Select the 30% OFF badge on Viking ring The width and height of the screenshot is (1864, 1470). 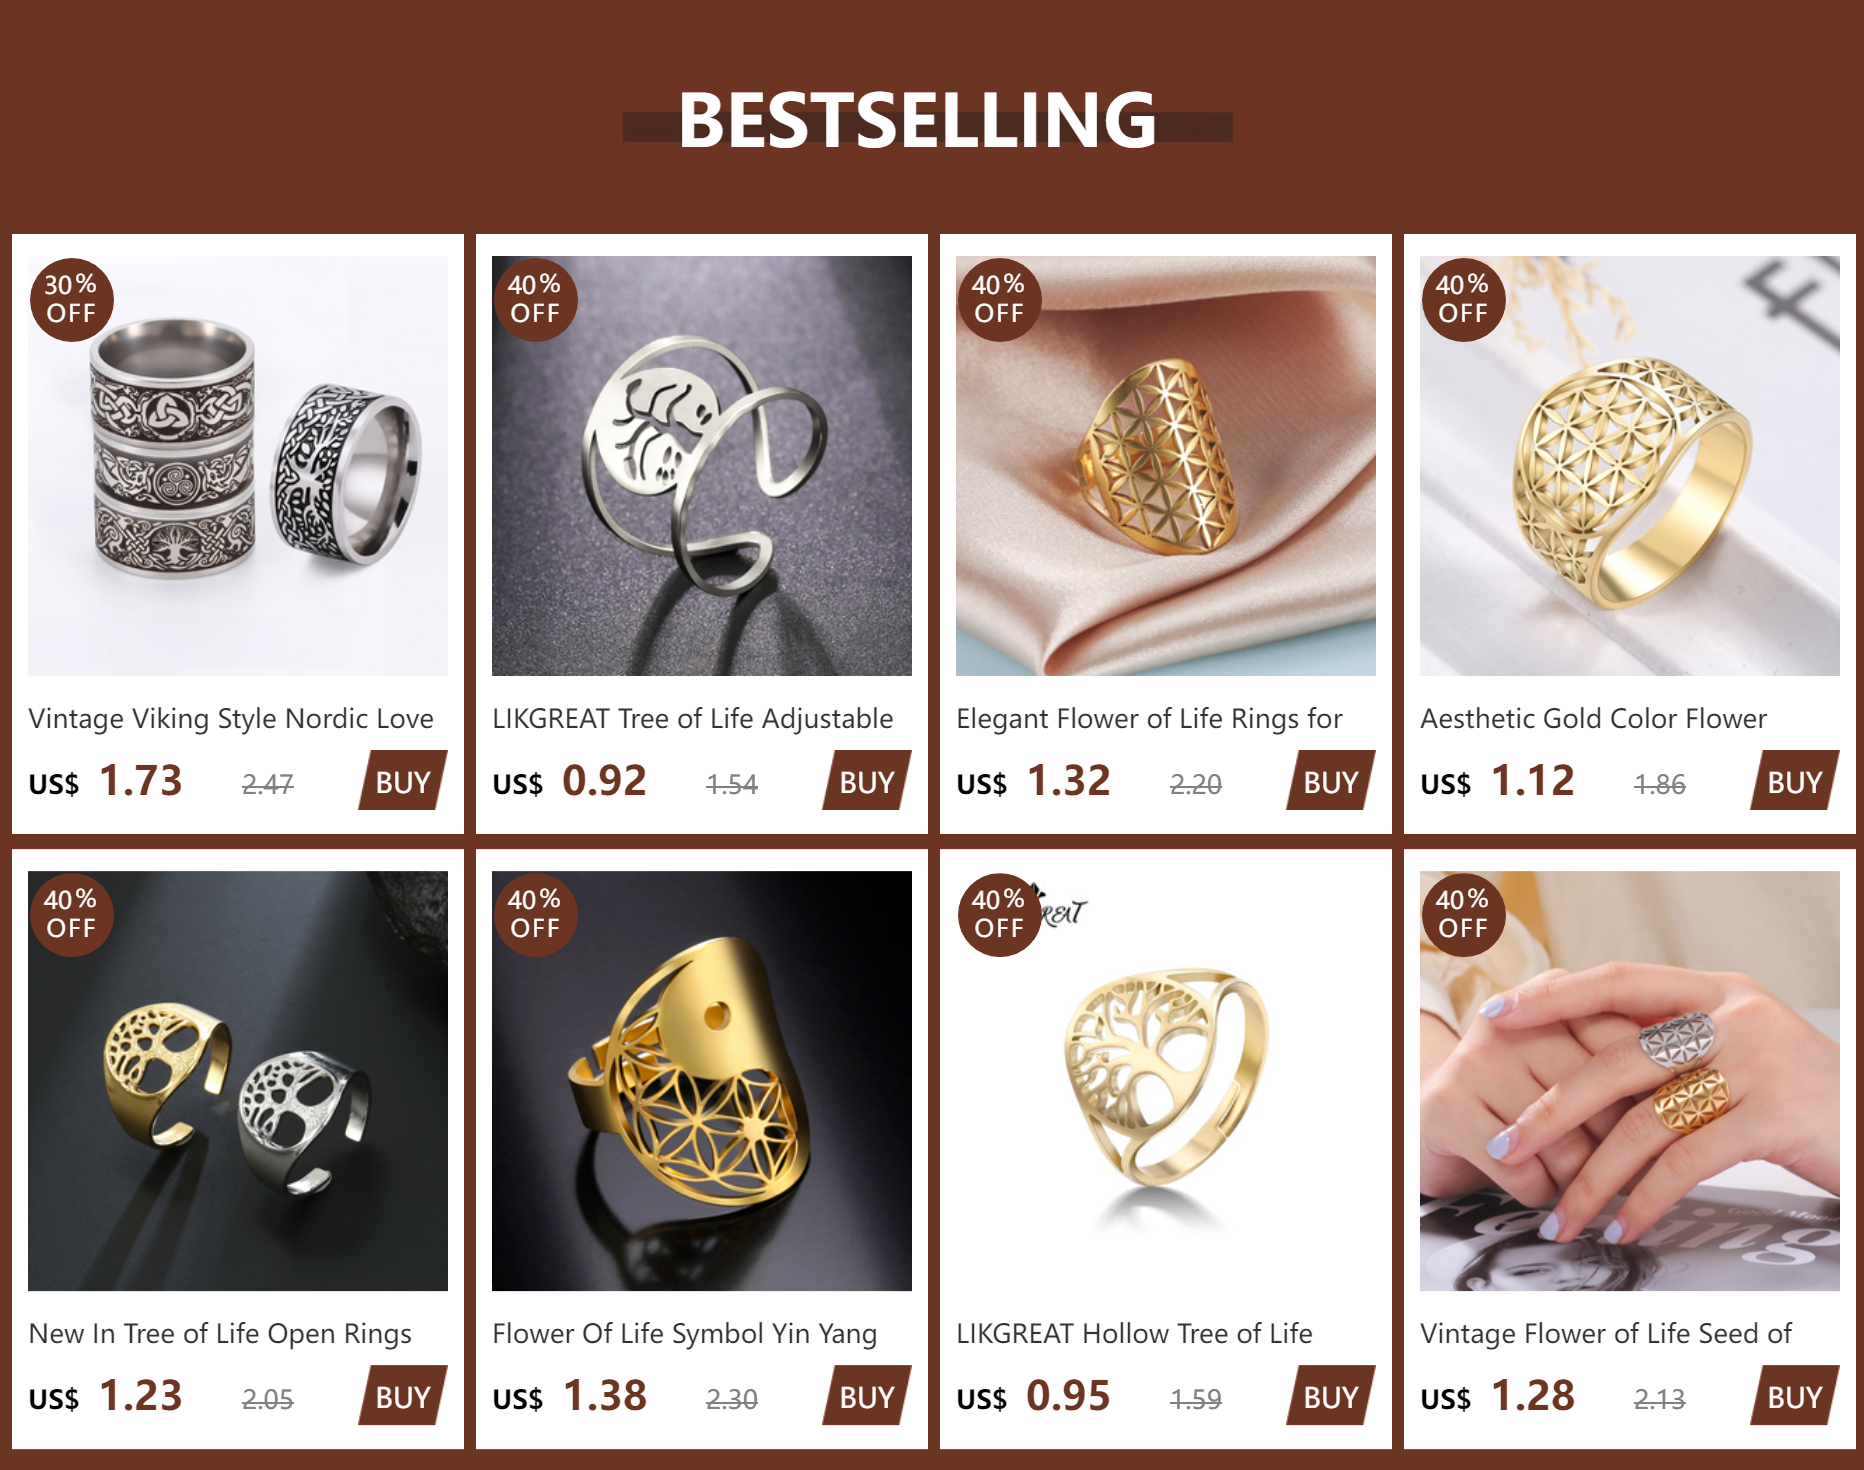[x=71, y=299]
